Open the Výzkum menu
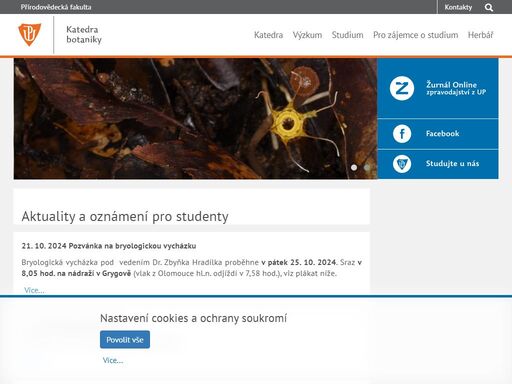This screenshot has height=384, width=512. click(x=307, y=35)
